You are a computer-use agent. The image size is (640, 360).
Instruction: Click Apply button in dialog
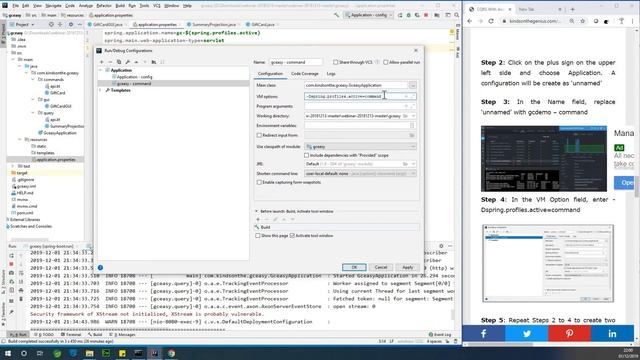click(408, 267)
